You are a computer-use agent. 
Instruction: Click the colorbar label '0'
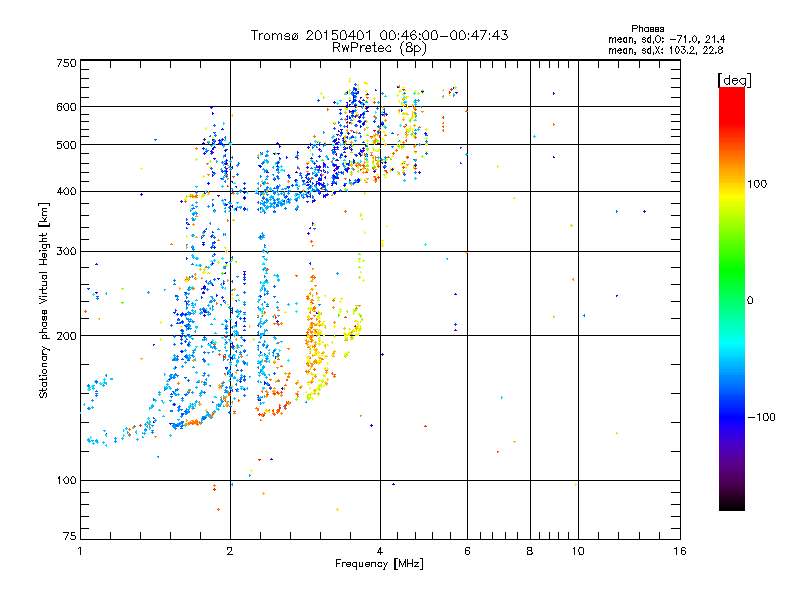(x=749, y=301)
